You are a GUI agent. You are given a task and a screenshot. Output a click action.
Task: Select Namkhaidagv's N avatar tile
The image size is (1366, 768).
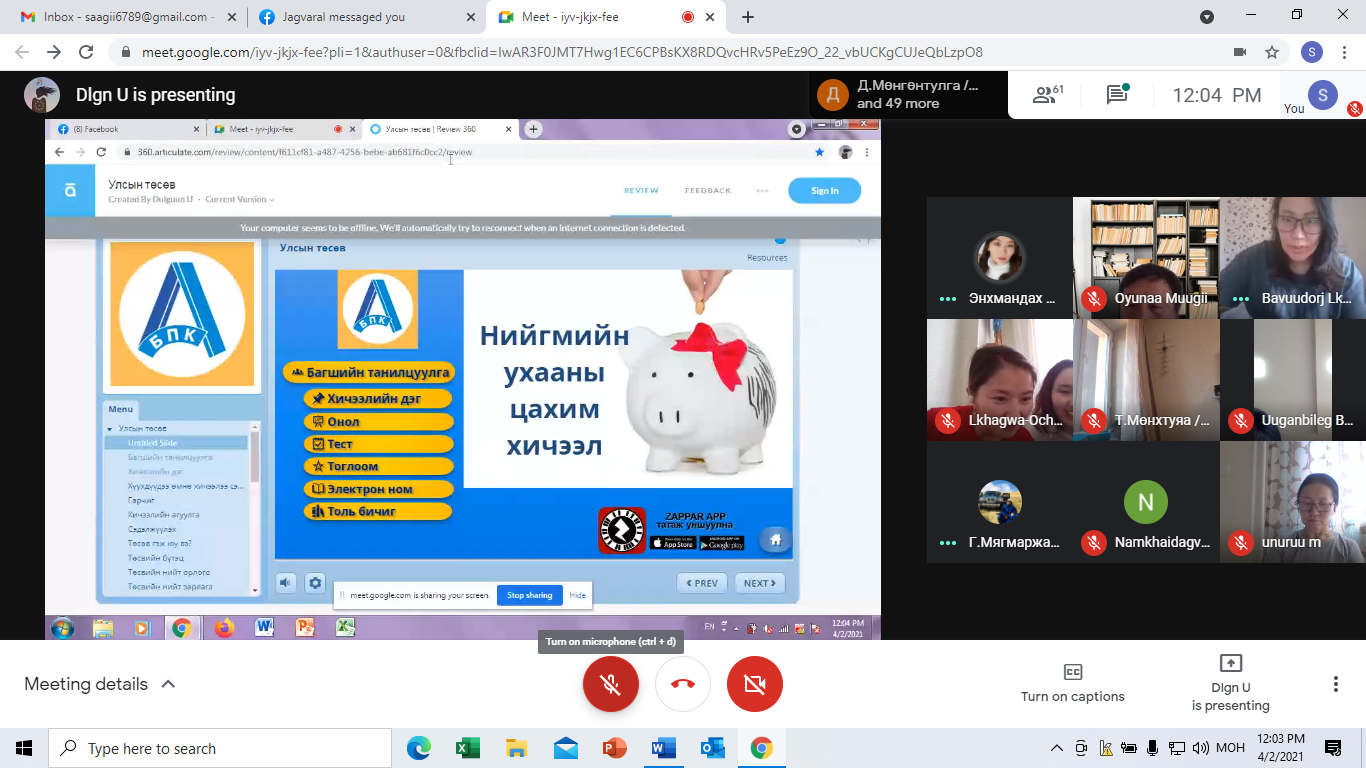pos(1146,502)
